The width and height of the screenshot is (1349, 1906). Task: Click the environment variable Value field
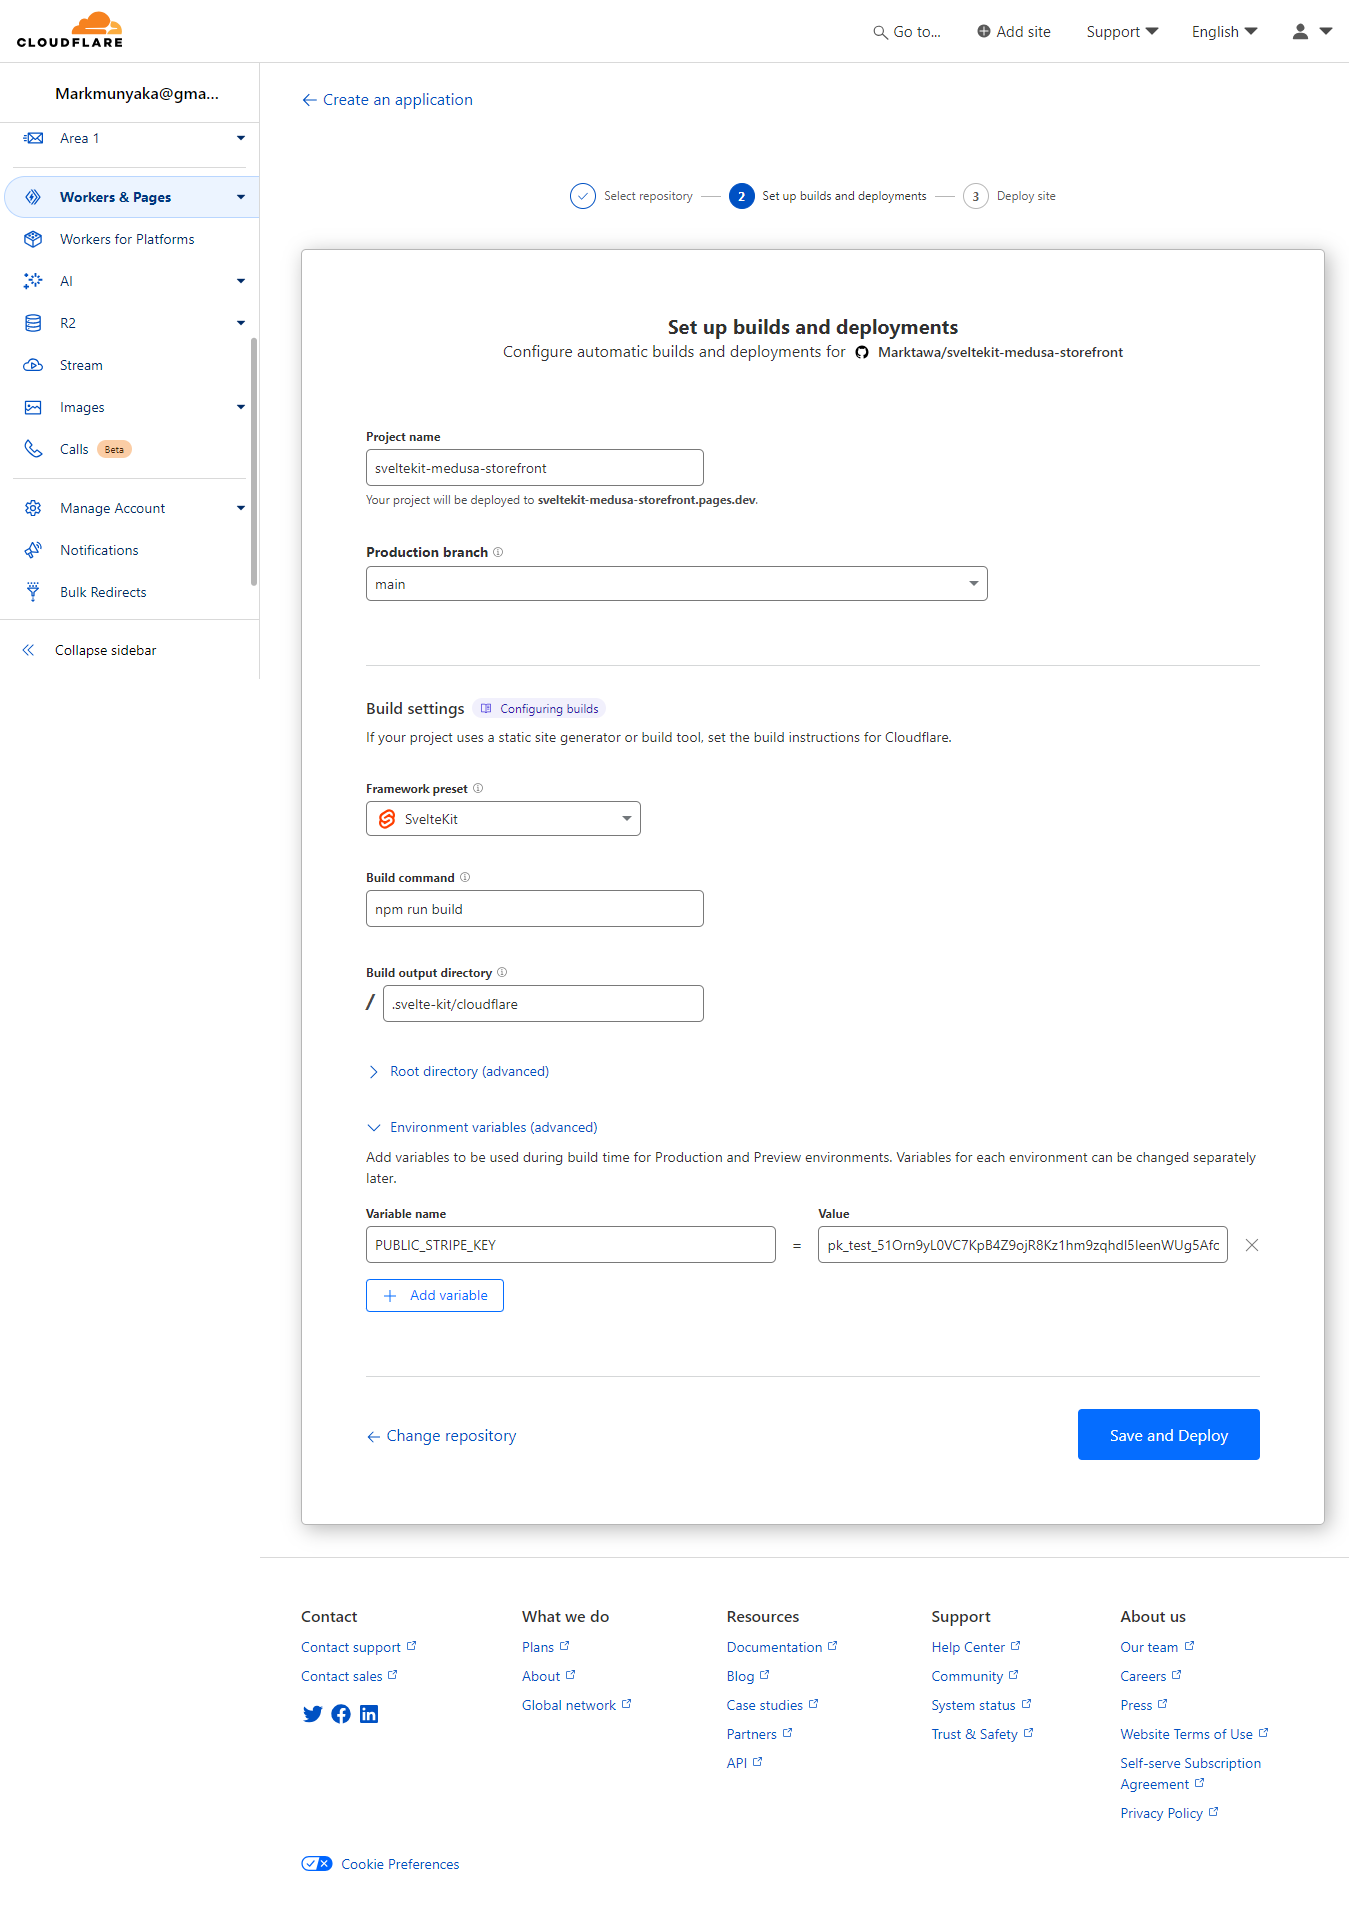pos(1023,1245)
